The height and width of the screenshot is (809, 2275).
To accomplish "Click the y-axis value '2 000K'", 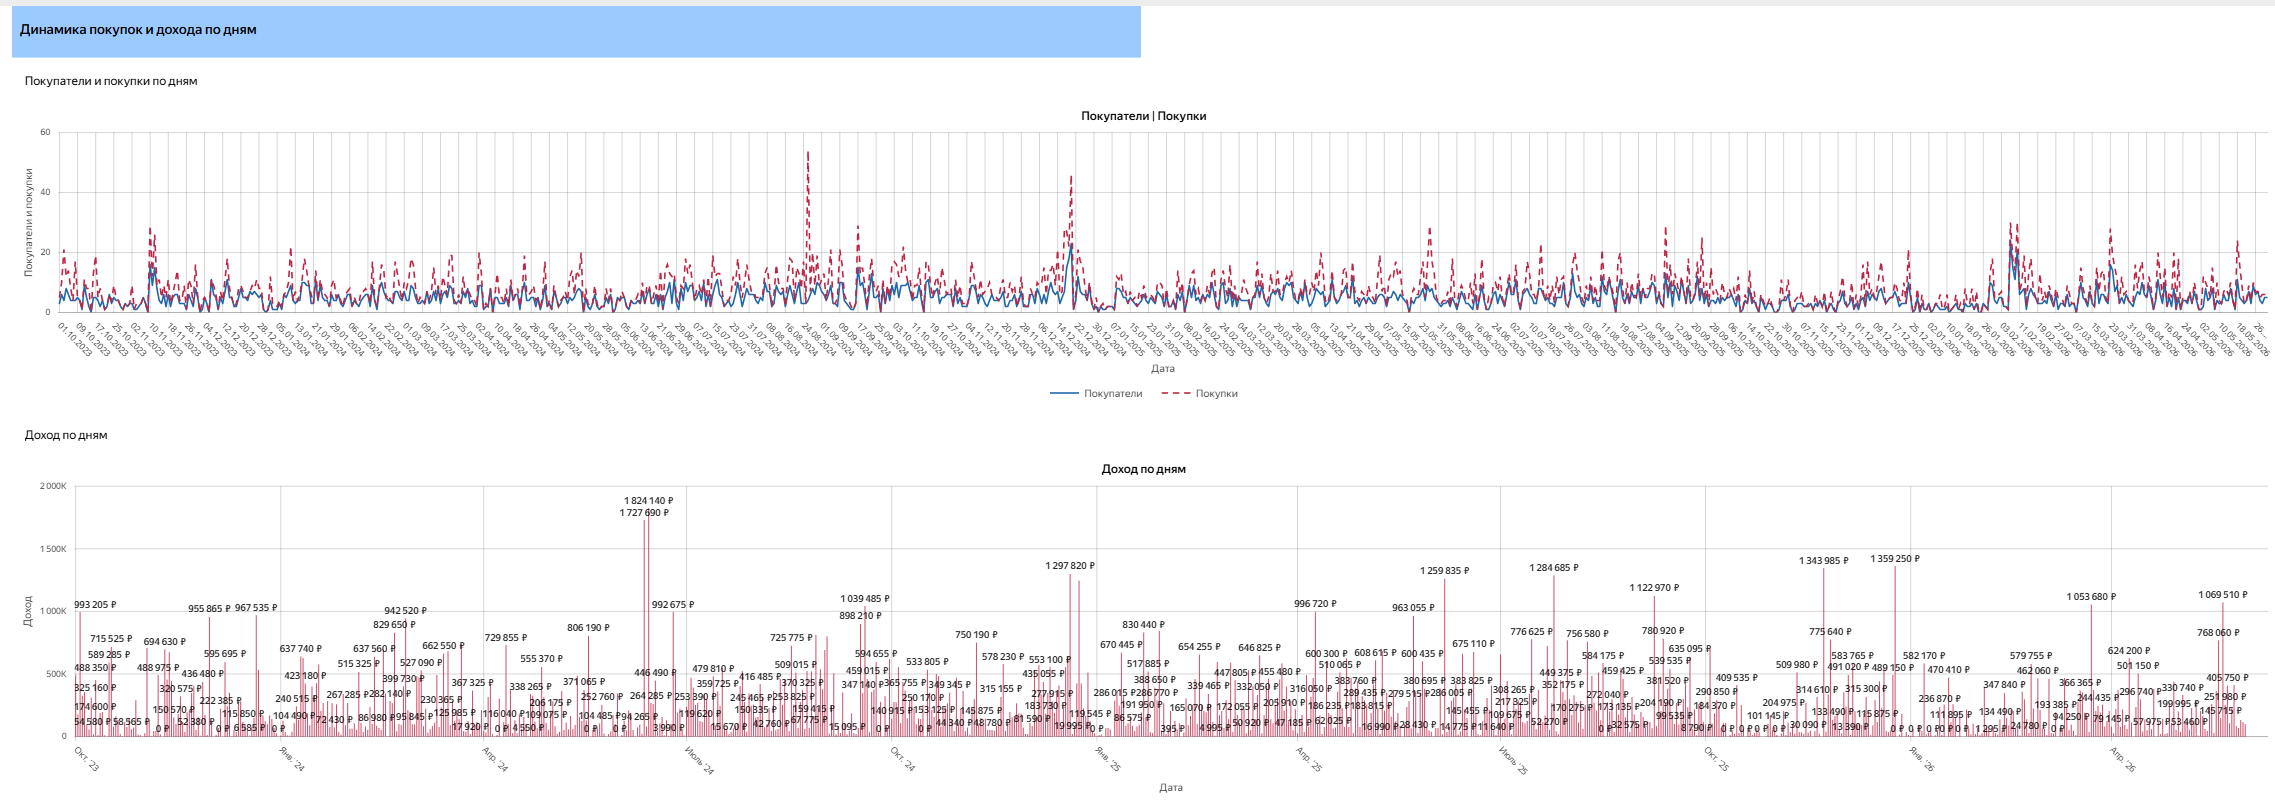I will (x=53, y=487).
